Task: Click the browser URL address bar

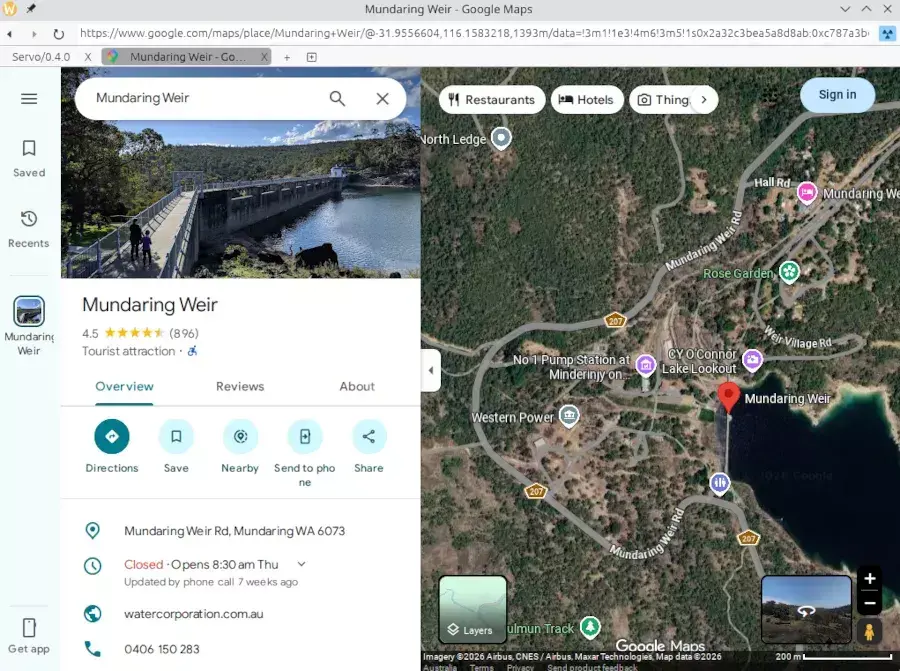Action: coord(474,33)
